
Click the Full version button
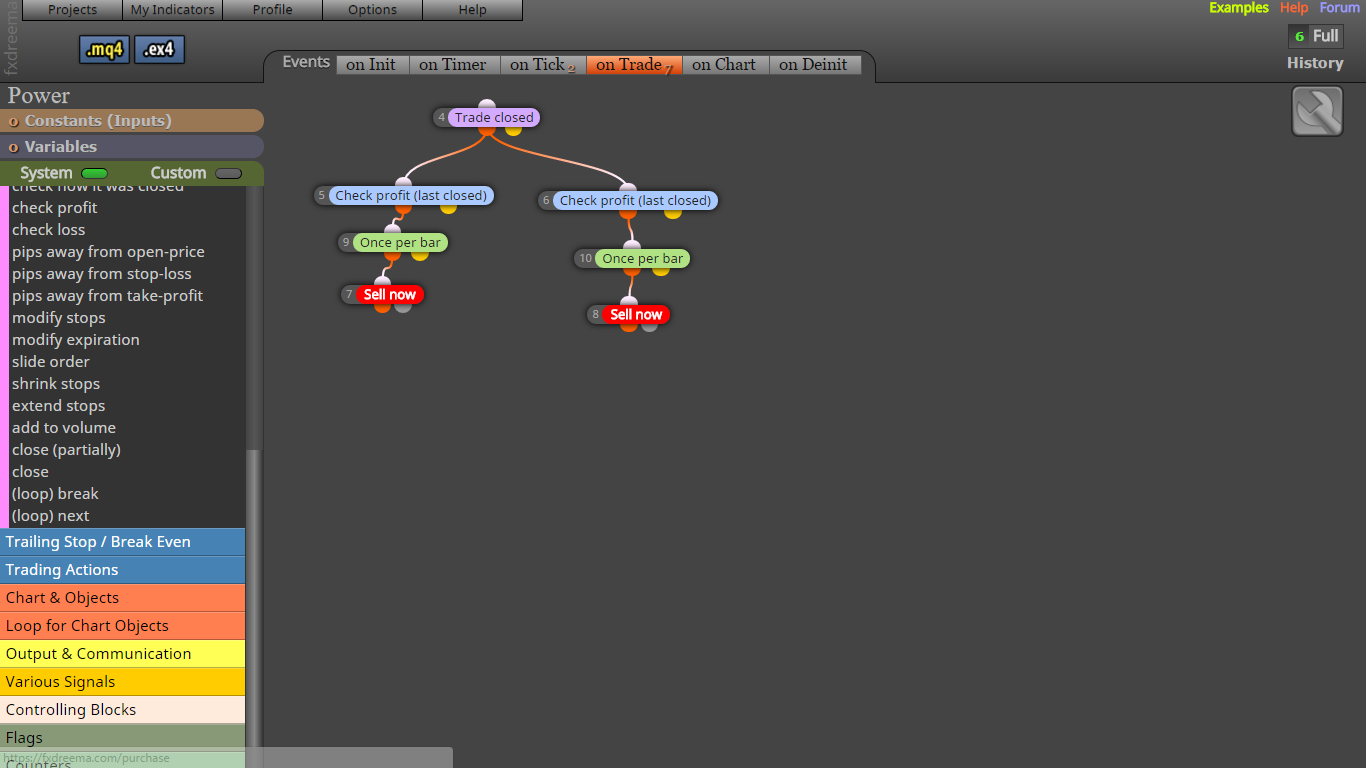[x=1316, y=36]
